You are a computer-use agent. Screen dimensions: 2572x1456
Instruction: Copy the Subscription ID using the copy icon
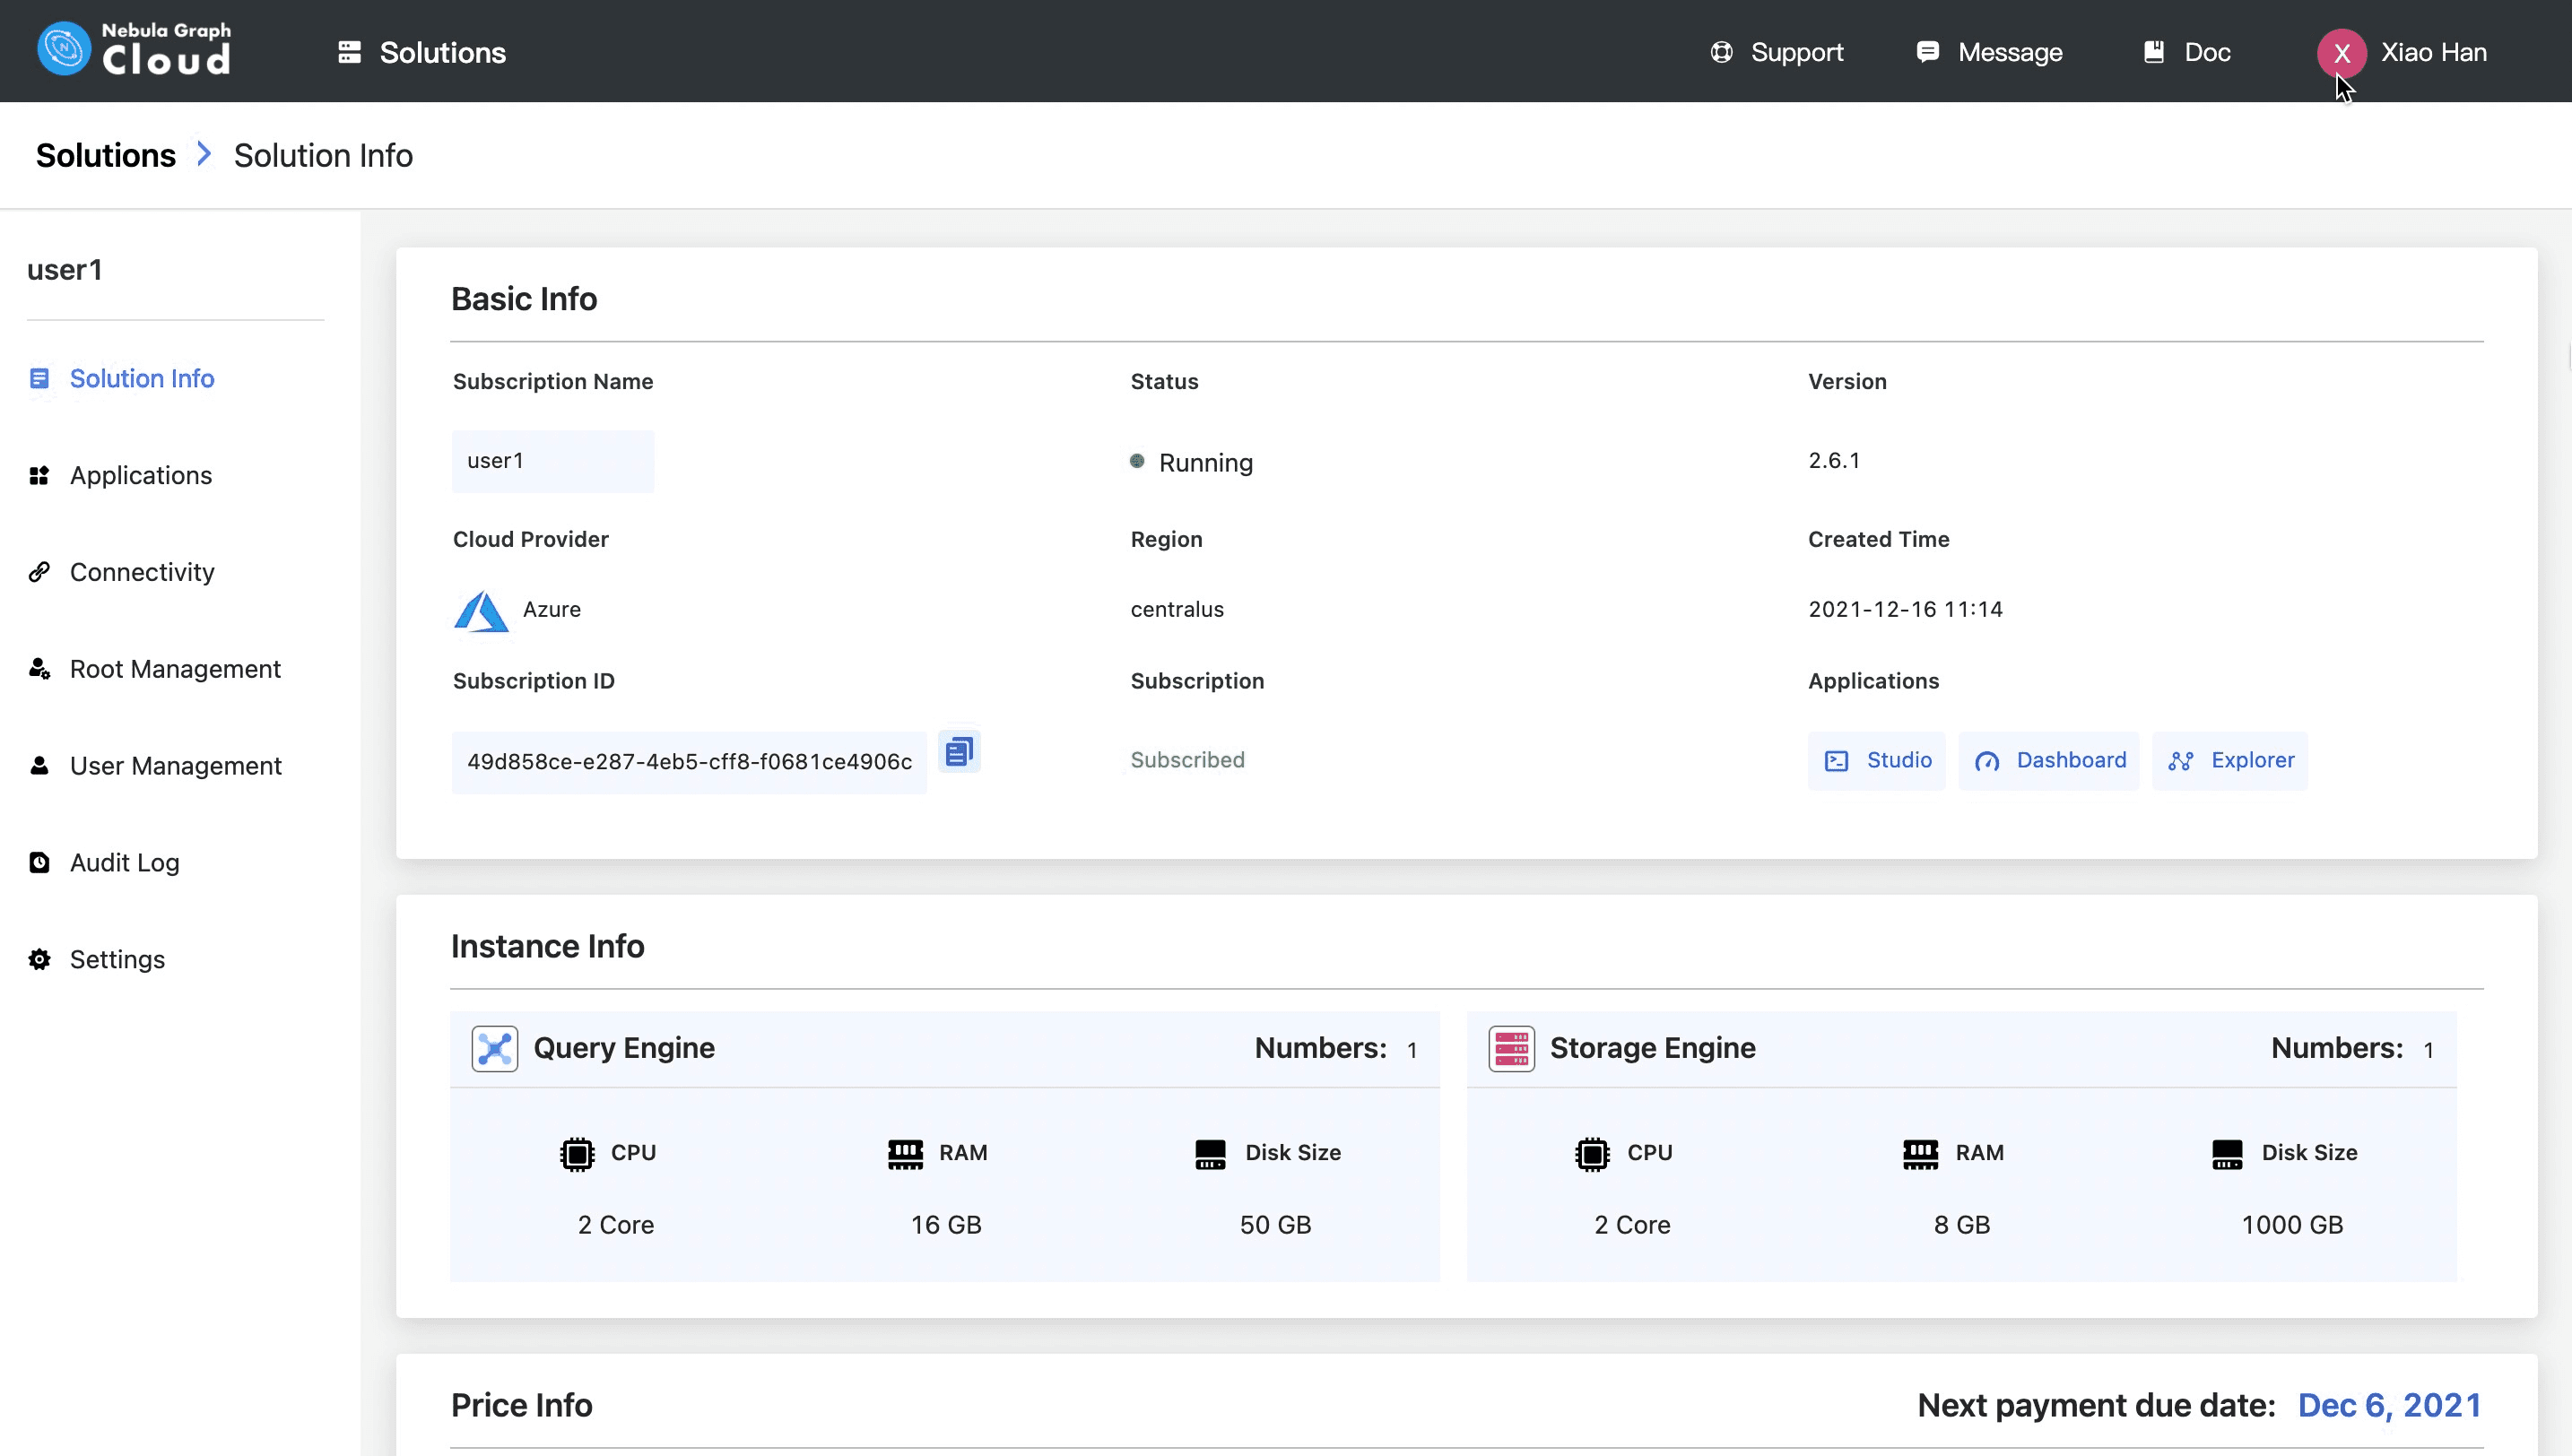pos(959,750)
